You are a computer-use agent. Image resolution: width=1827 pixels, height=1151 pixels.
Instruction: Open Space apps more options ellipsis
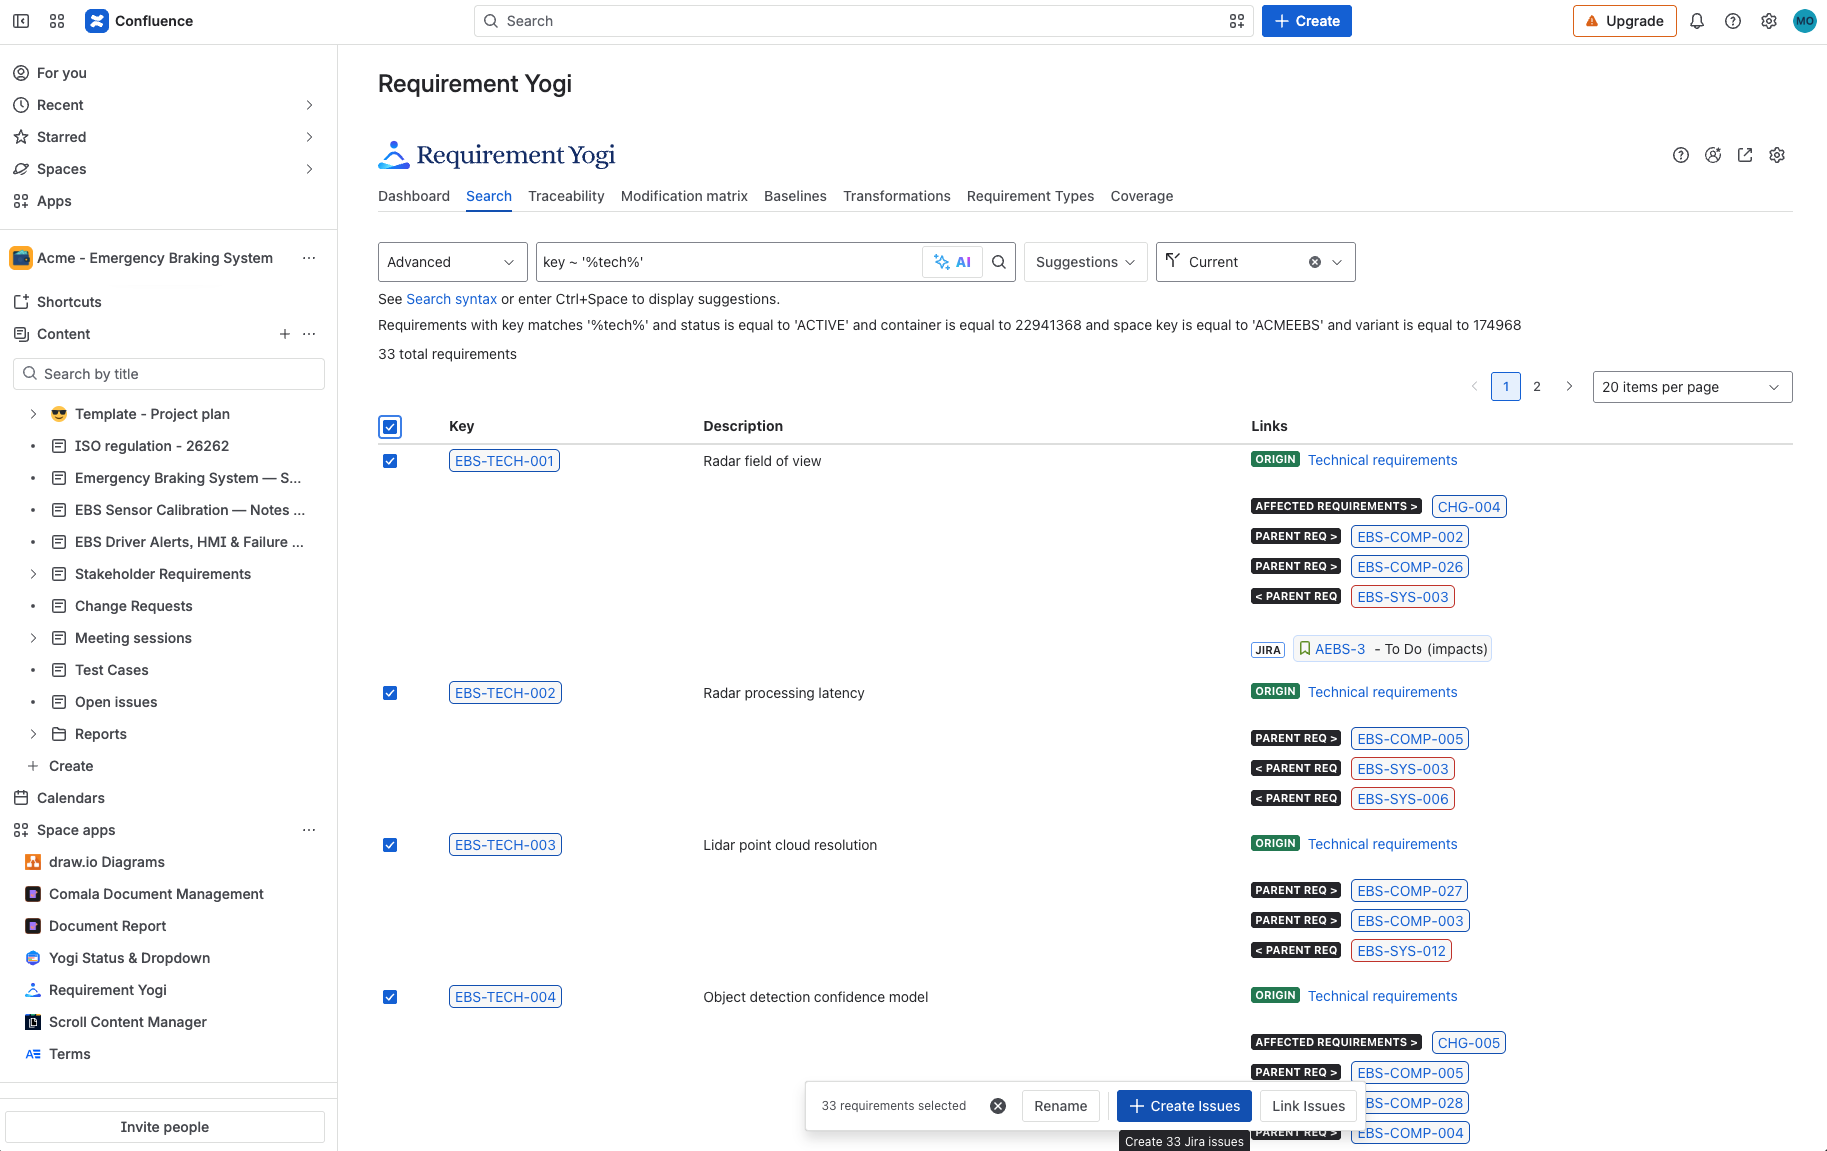pyautogui.click(x=309, y=830)
